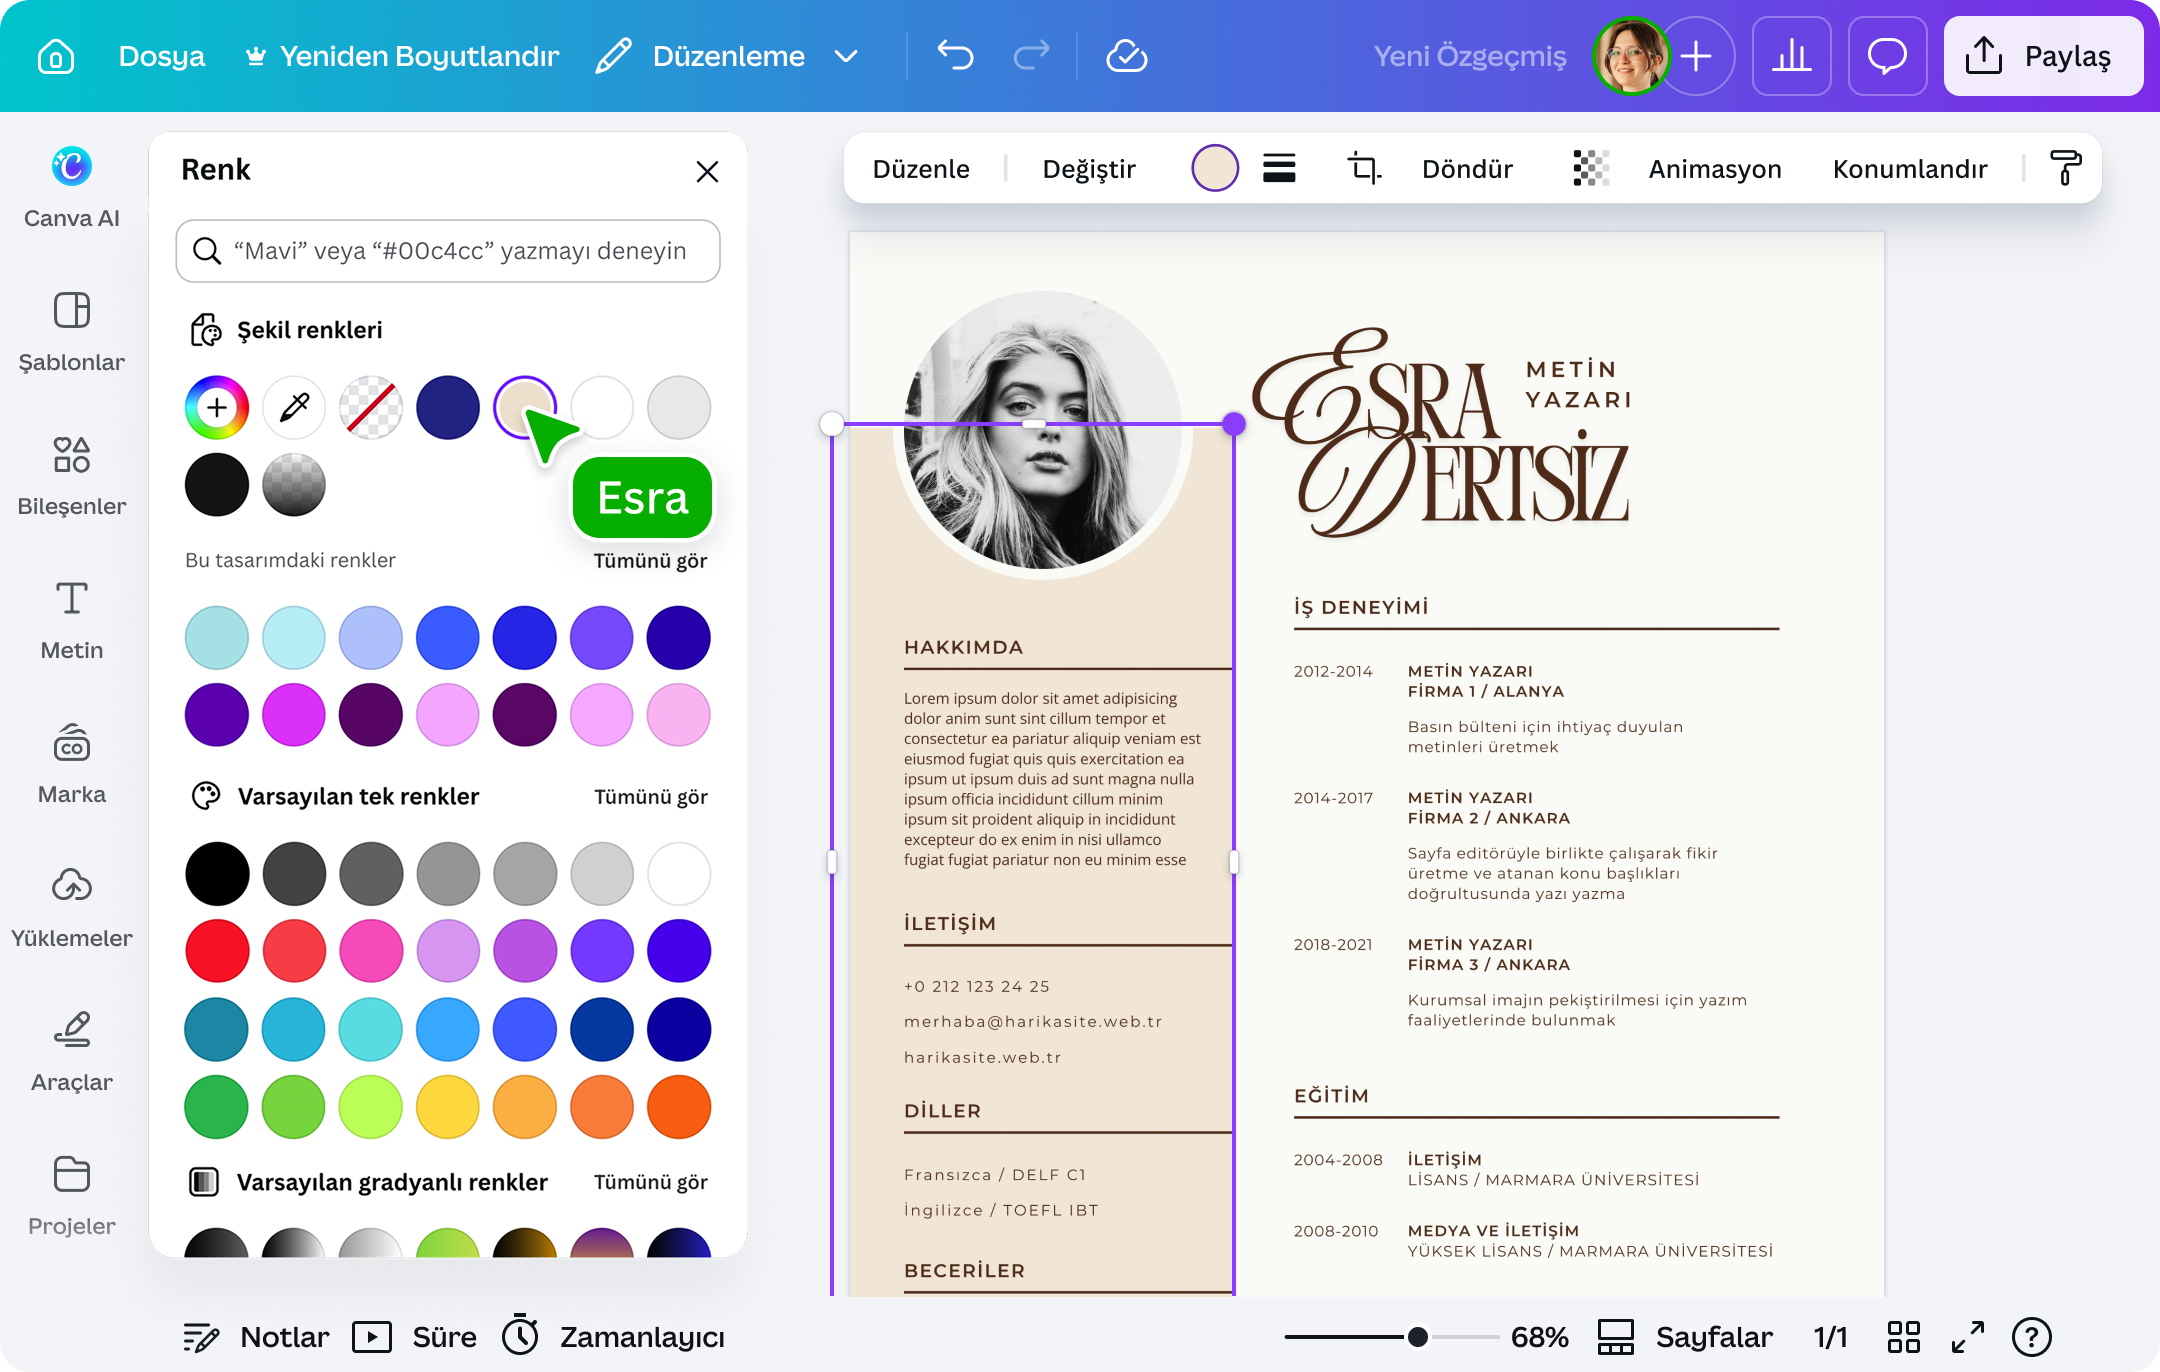Open Yeniden Boyutlandır menu
2160x1372 pixels.
[403, 56]
